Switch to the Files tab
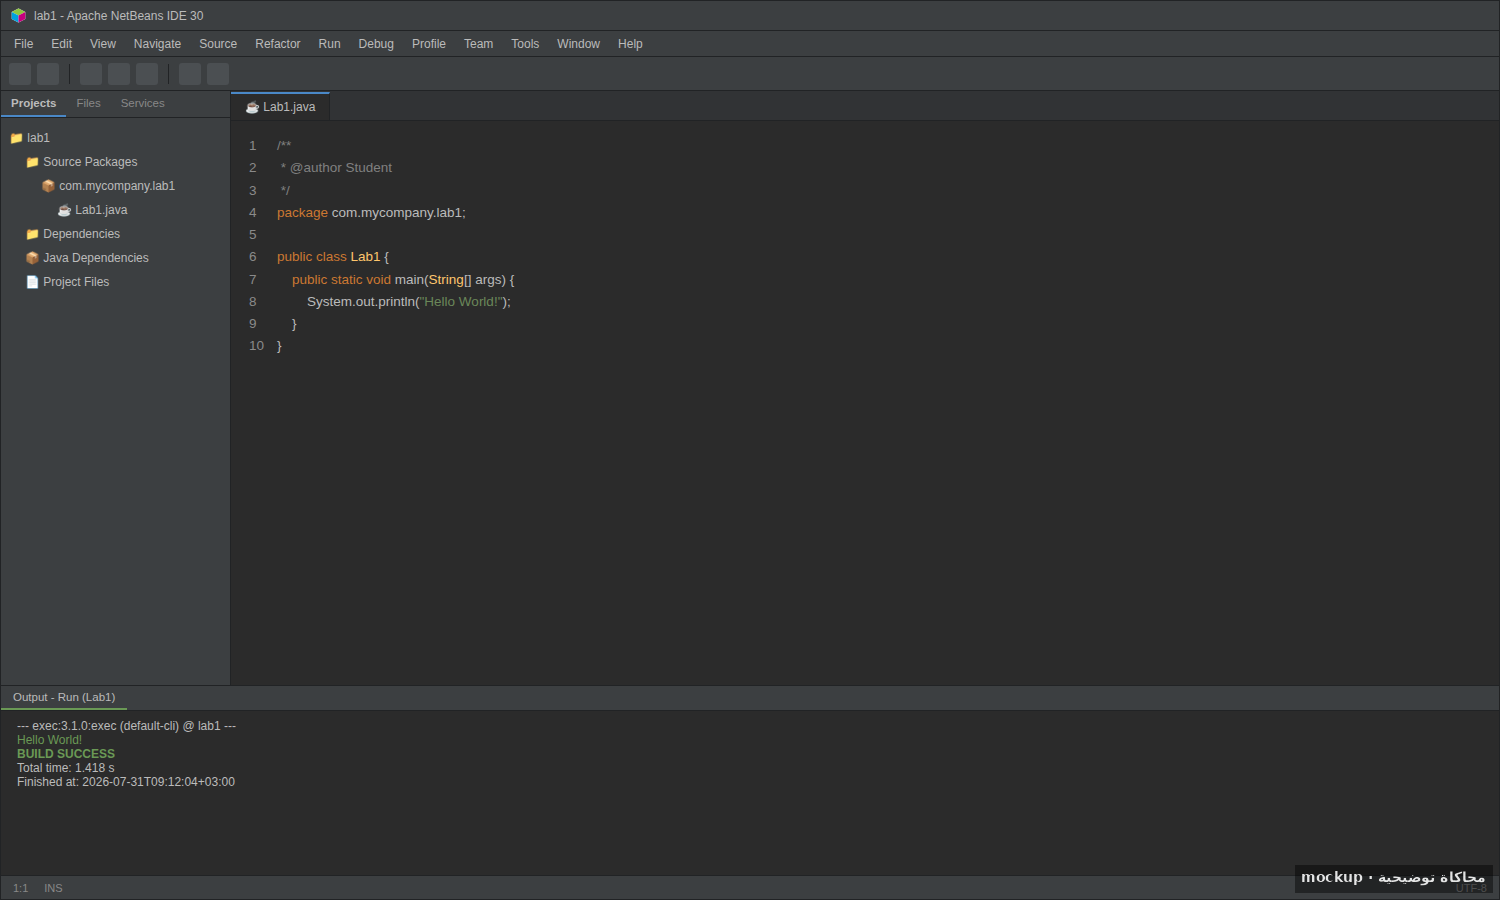 tap(88, 104)
